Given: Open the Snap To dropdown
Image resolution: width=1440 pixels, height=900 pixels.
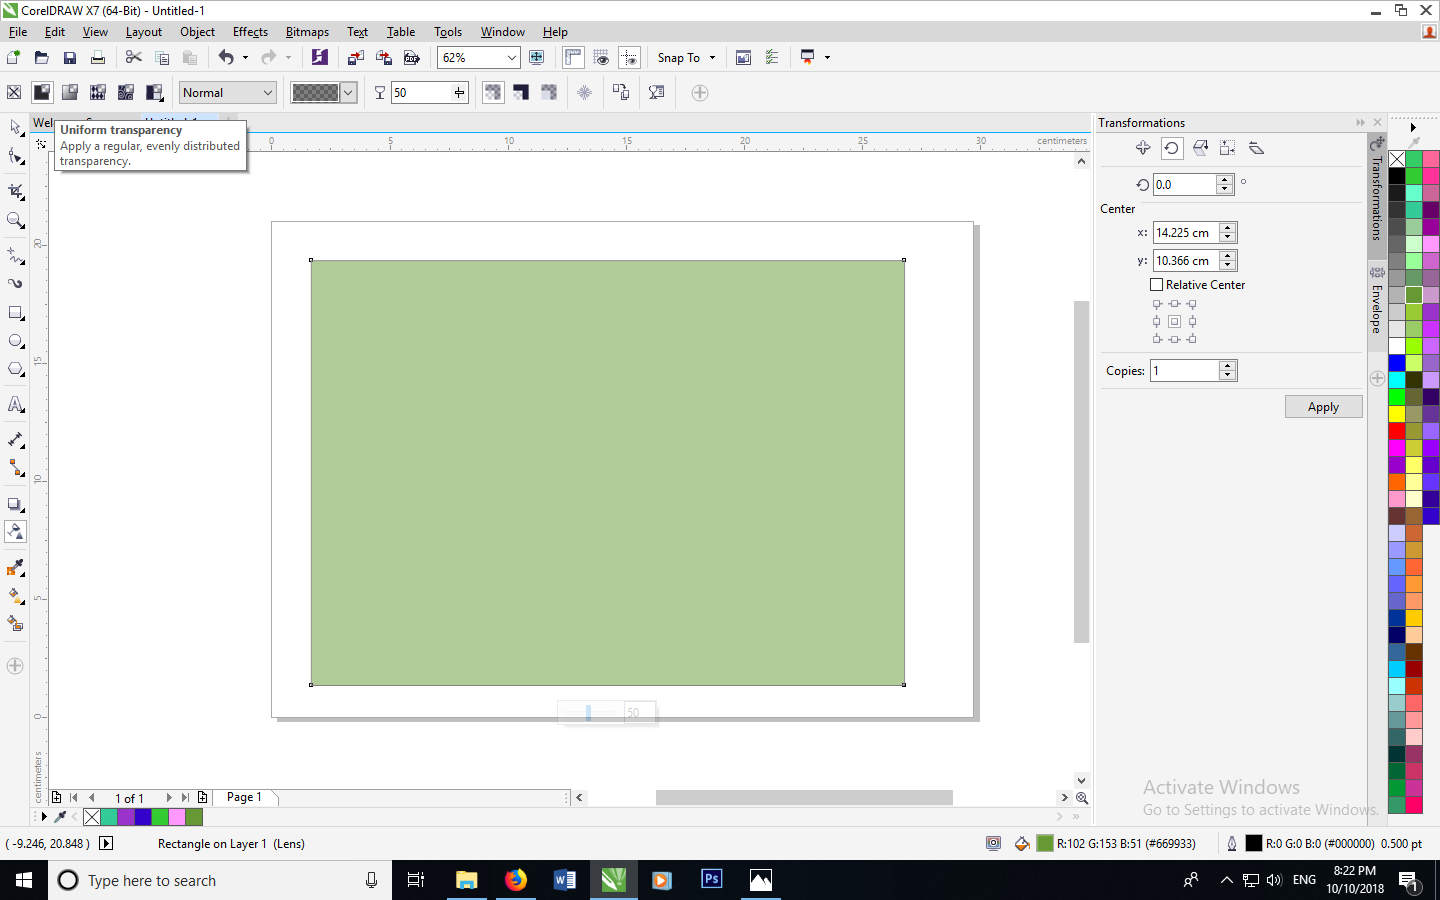Looking at the screenshot, I should 686,58.
